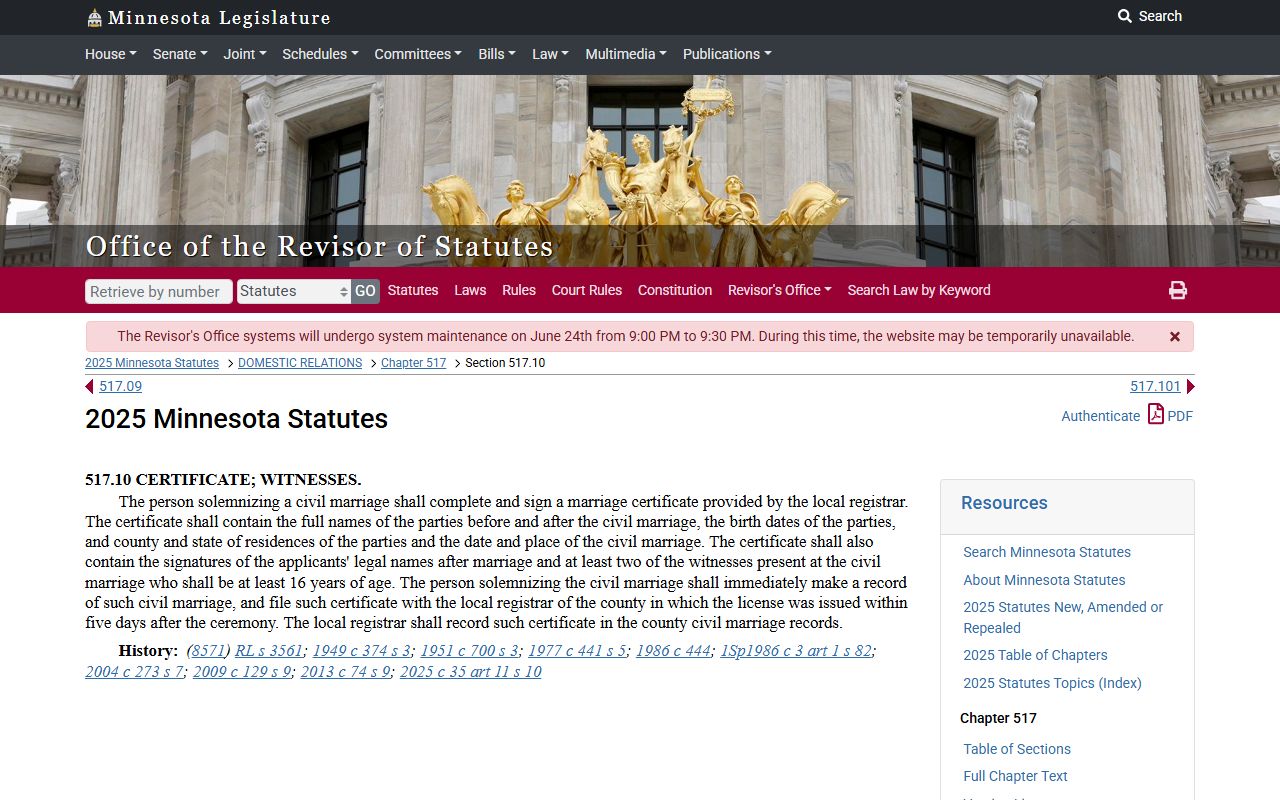The width and height of the screenshot is (1280, 800).
Task: Click the GO button
Action: 365,291
